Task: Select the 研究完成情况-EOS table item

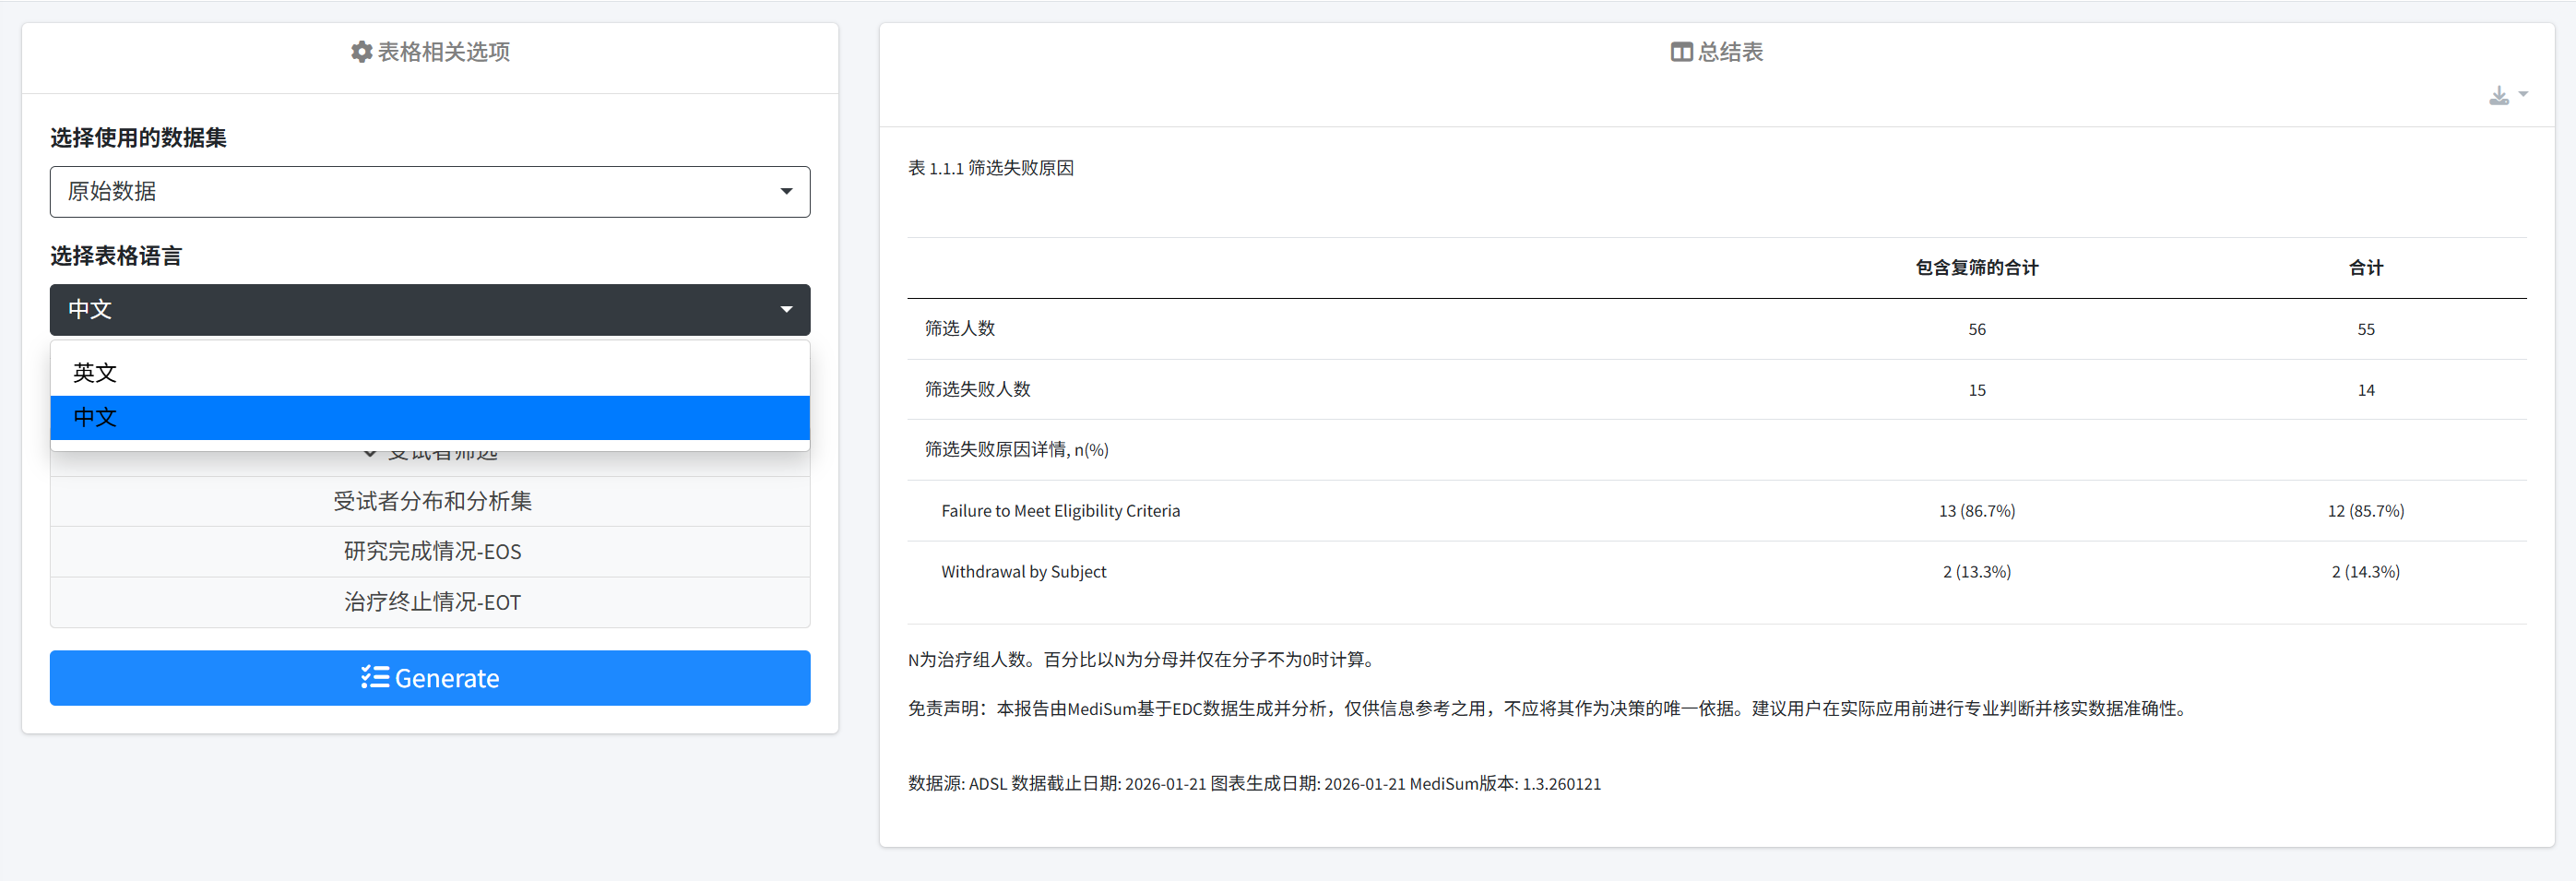Action: pyautogui.click(x=431, y=552)
